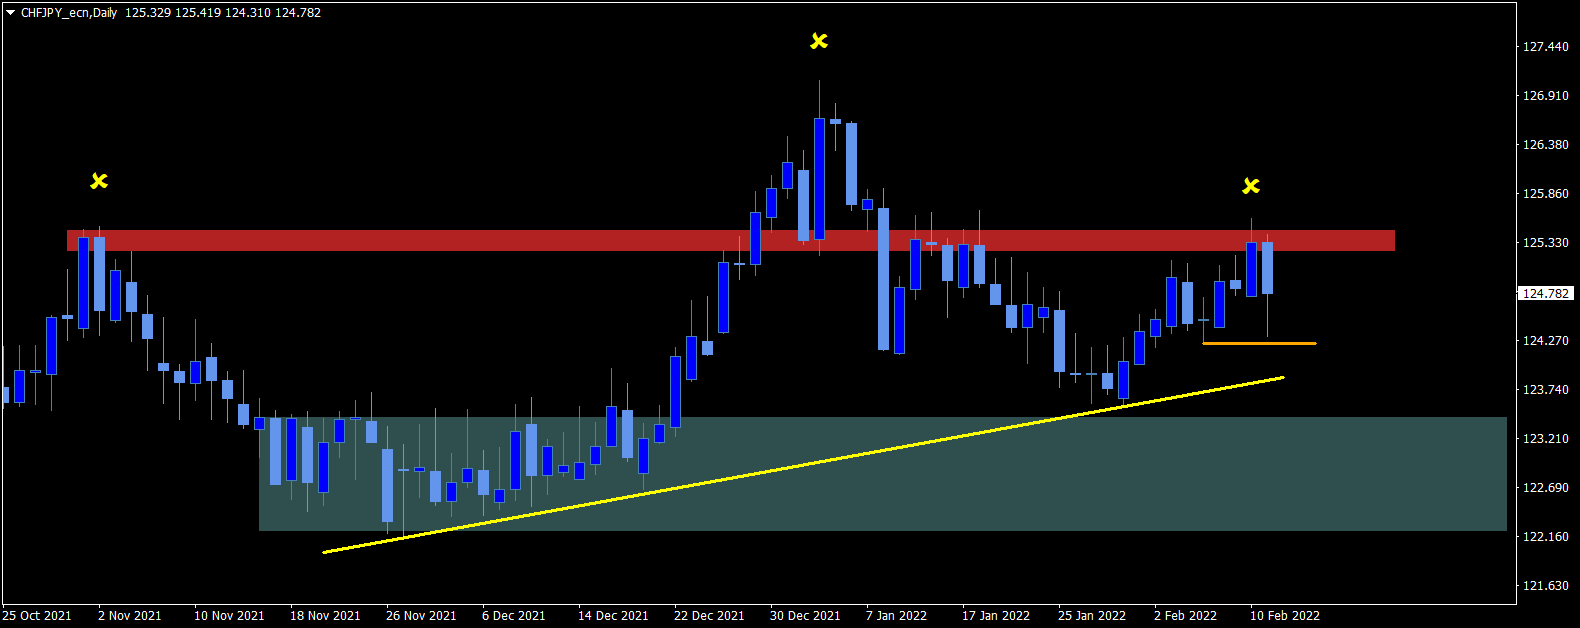Click the 17 Jan 2022 date label
The image size is (1580, 628).
point(996,616)
